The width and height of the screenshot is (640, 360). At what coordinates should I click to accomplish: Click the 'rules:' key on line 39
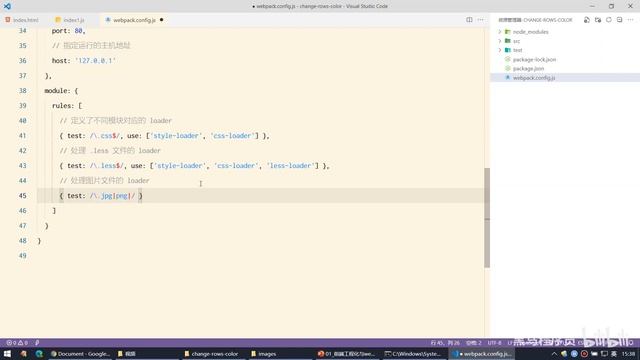[63, 106]
